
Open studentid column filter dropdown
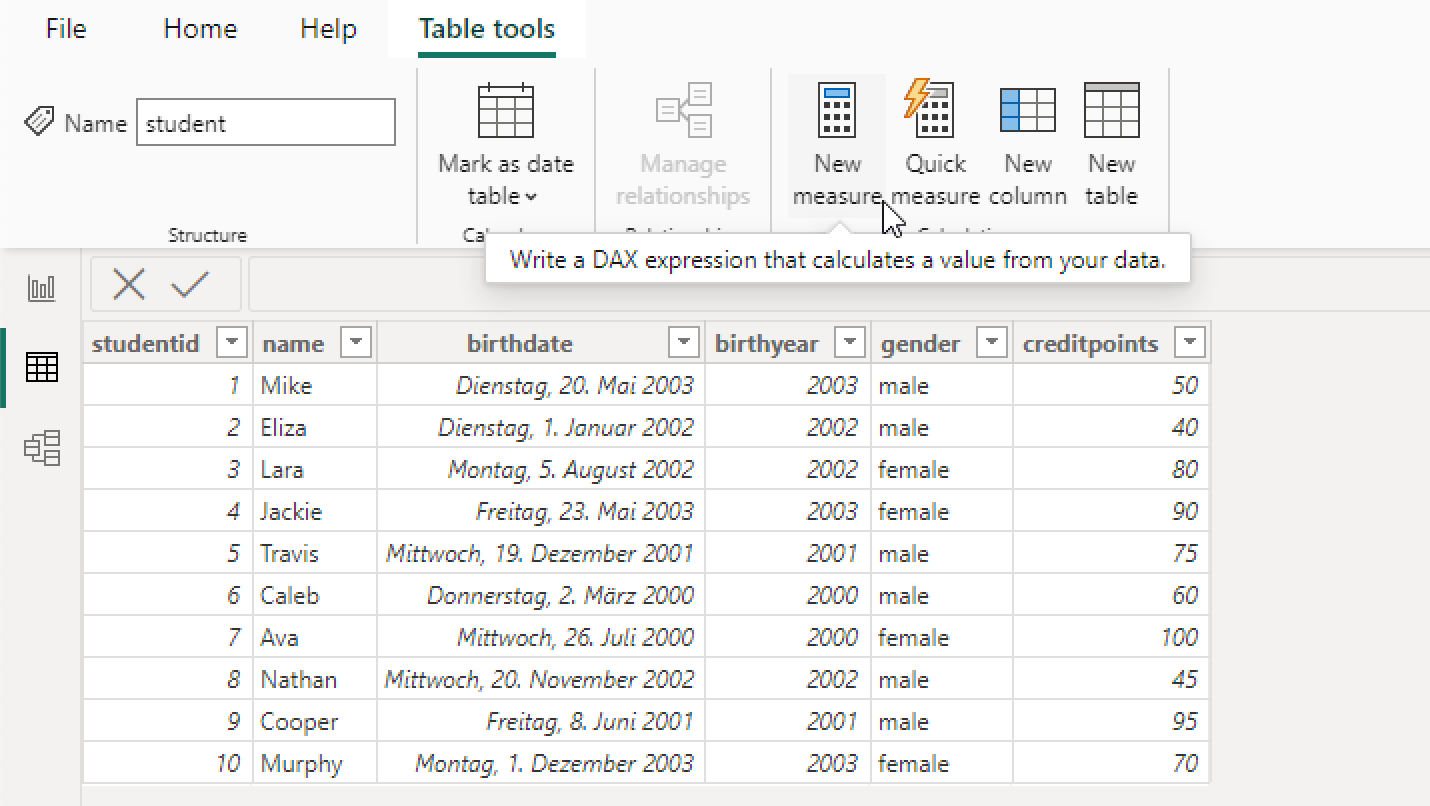[x=232, y=343]
